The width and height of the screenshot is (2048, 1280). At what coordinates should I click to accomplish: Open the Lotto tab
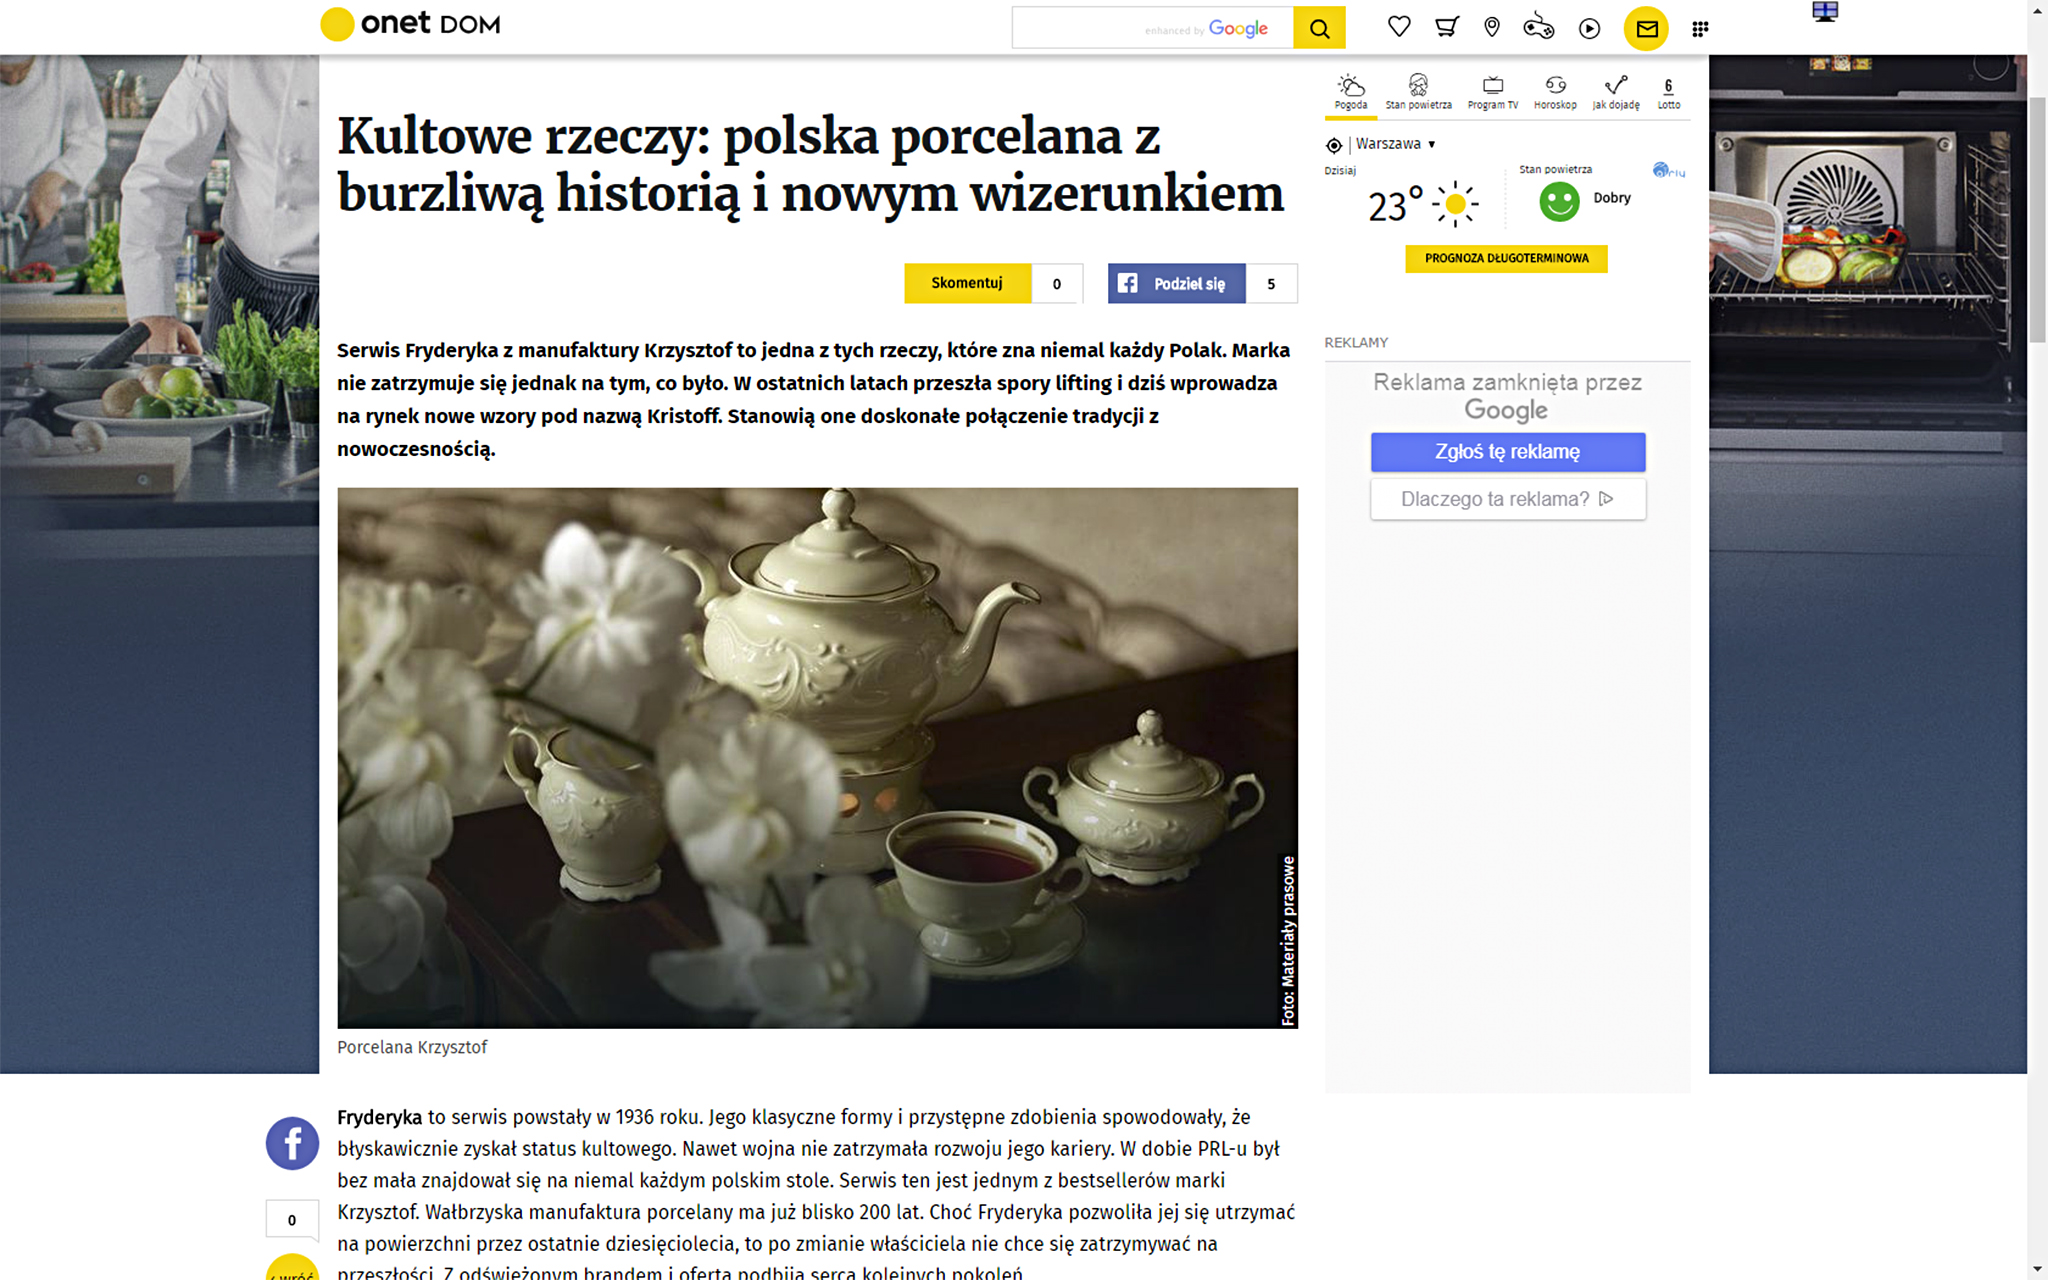point(1669,92)
